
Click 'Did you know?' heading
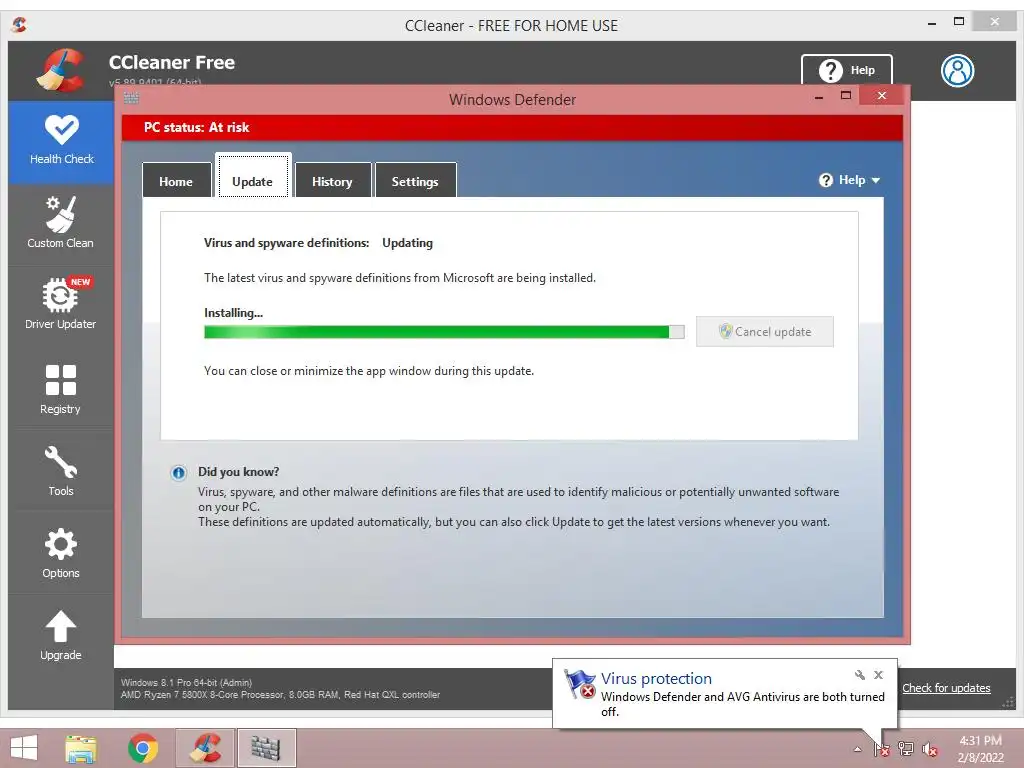click(238, 472)
